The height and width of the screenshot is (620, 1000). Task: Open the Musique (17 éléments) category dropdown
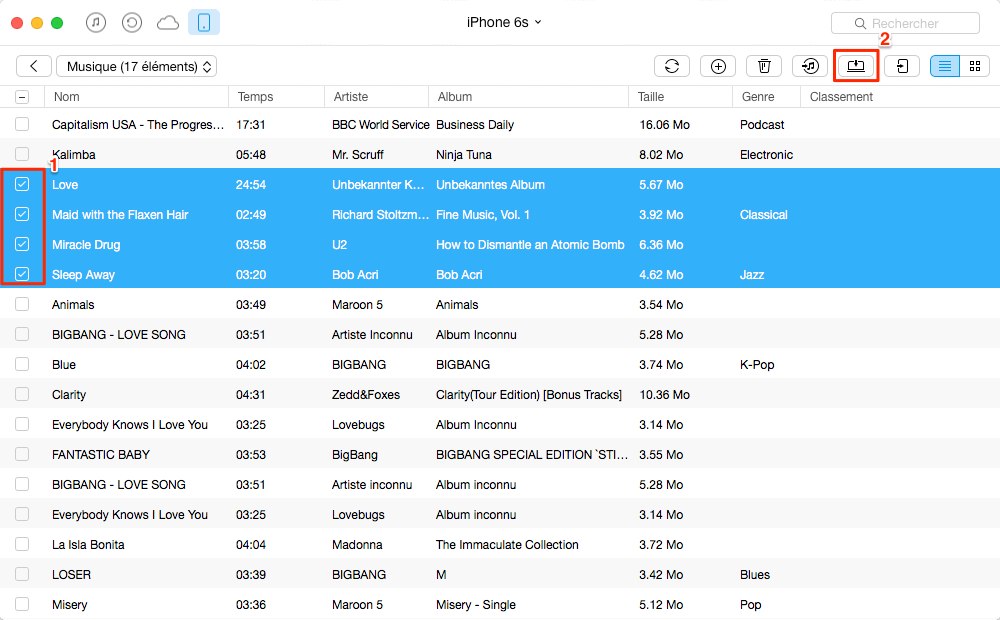pos(136,66)
